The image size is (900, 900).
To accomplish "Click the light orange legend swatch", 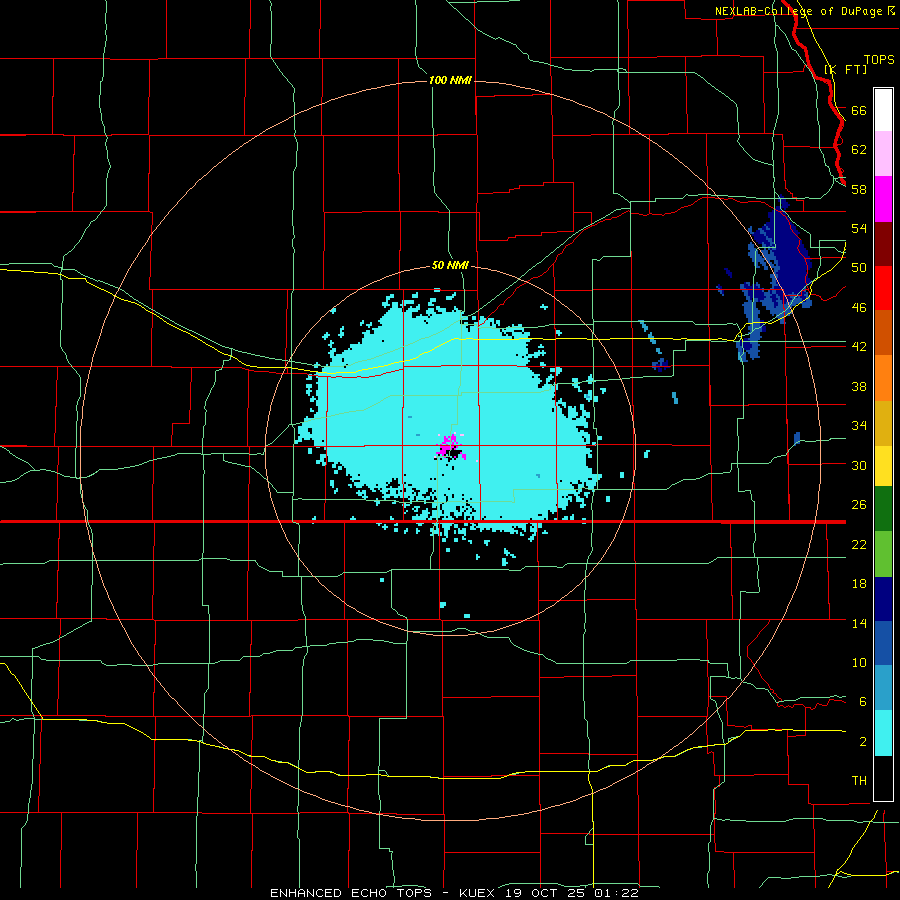I will (x=883, y=377).
